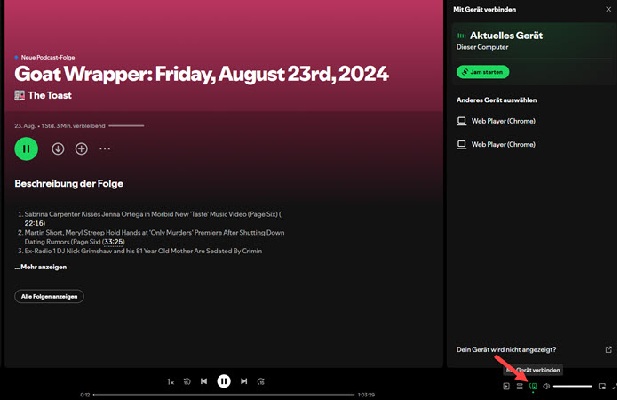Click the Dieser Computer label

click(x=482, y=47)
